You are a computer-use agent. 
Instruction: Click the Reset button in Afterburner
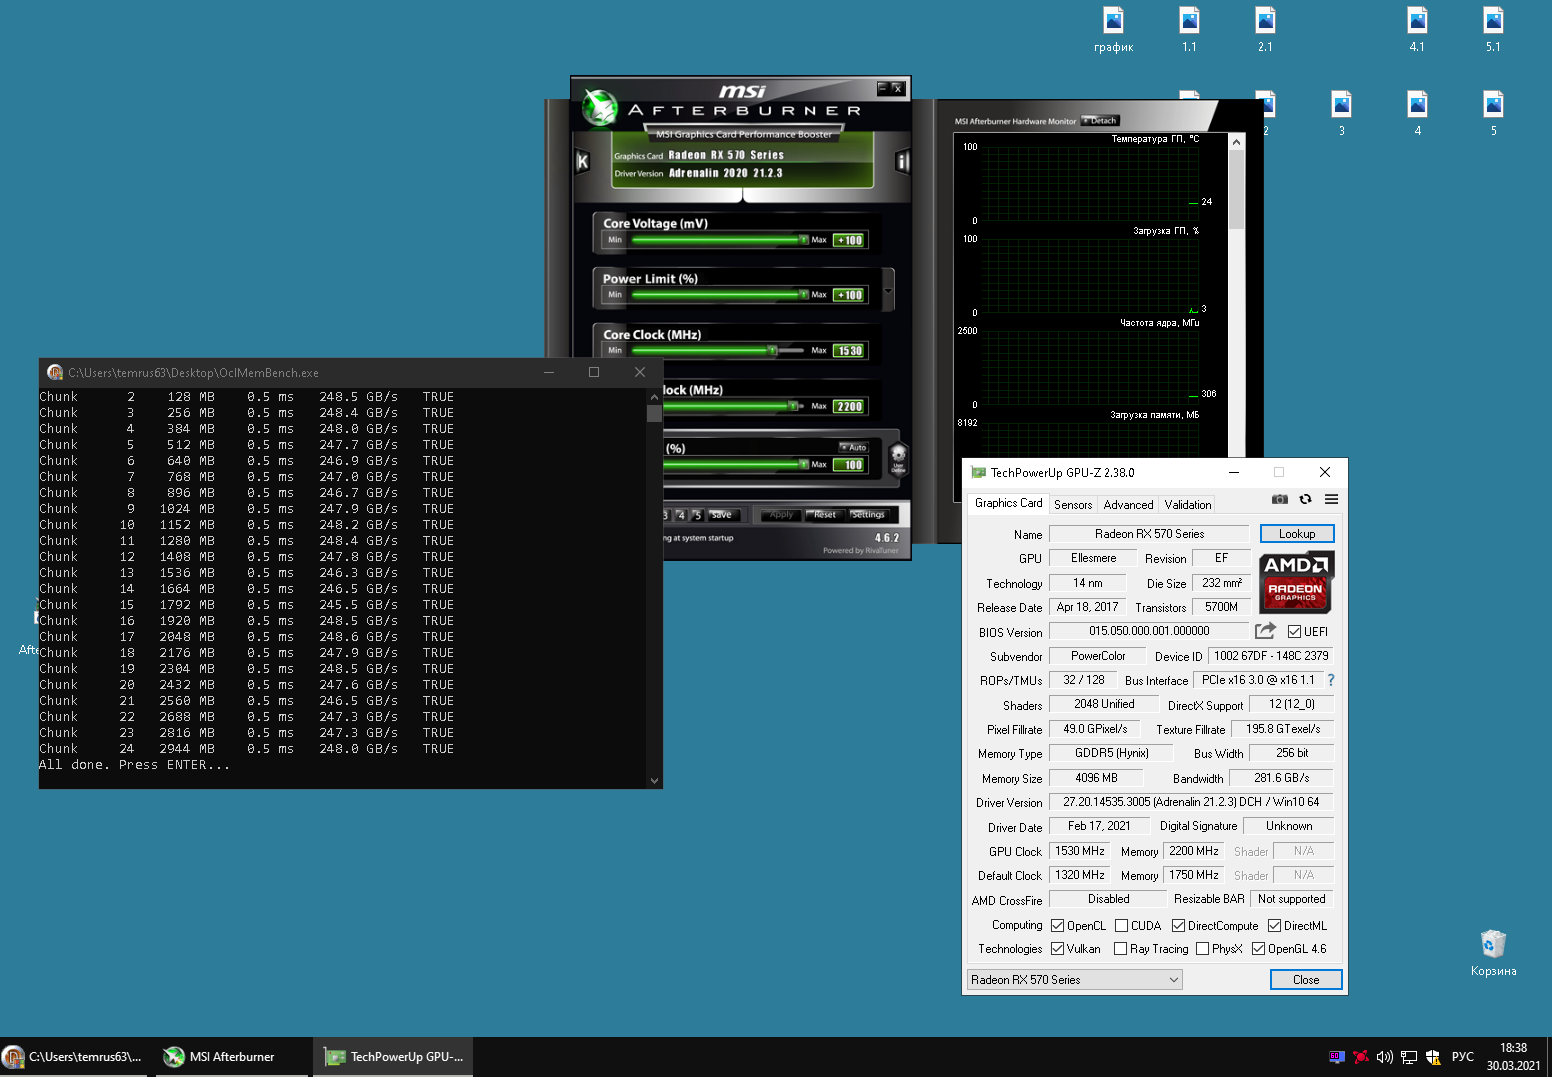[x=825, y=515]
